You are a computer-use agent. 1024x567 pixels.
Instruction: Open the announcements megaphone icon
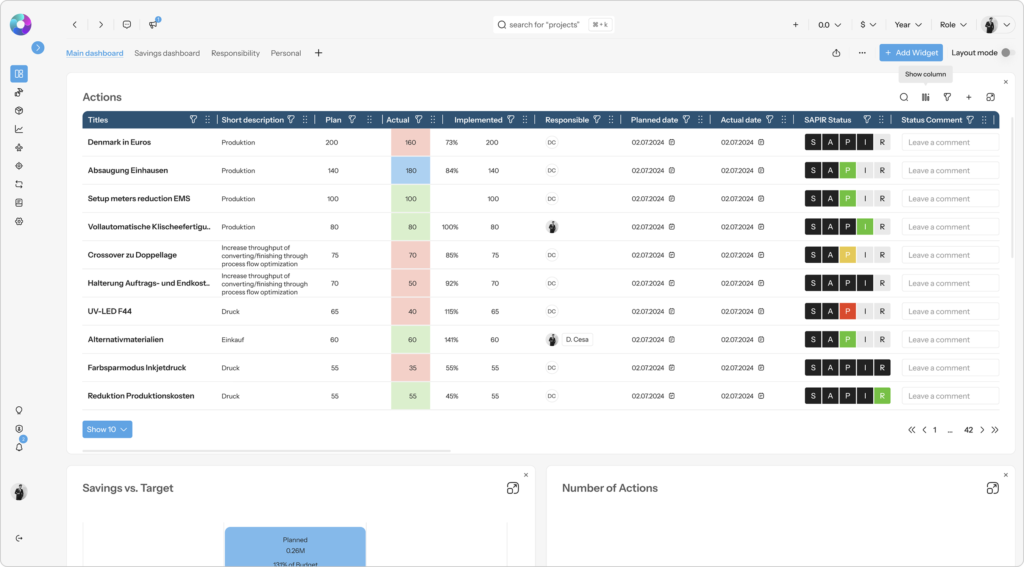[153, 24]
